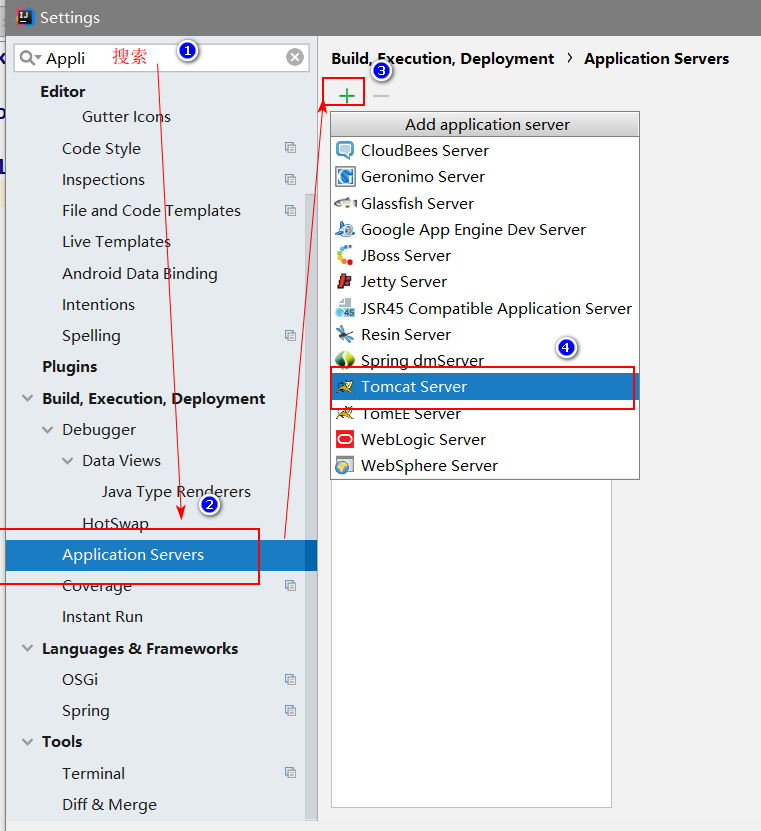Choose WebLogic Server menu entry
This screenshot has width=761, height=831.
coord(485,439)
